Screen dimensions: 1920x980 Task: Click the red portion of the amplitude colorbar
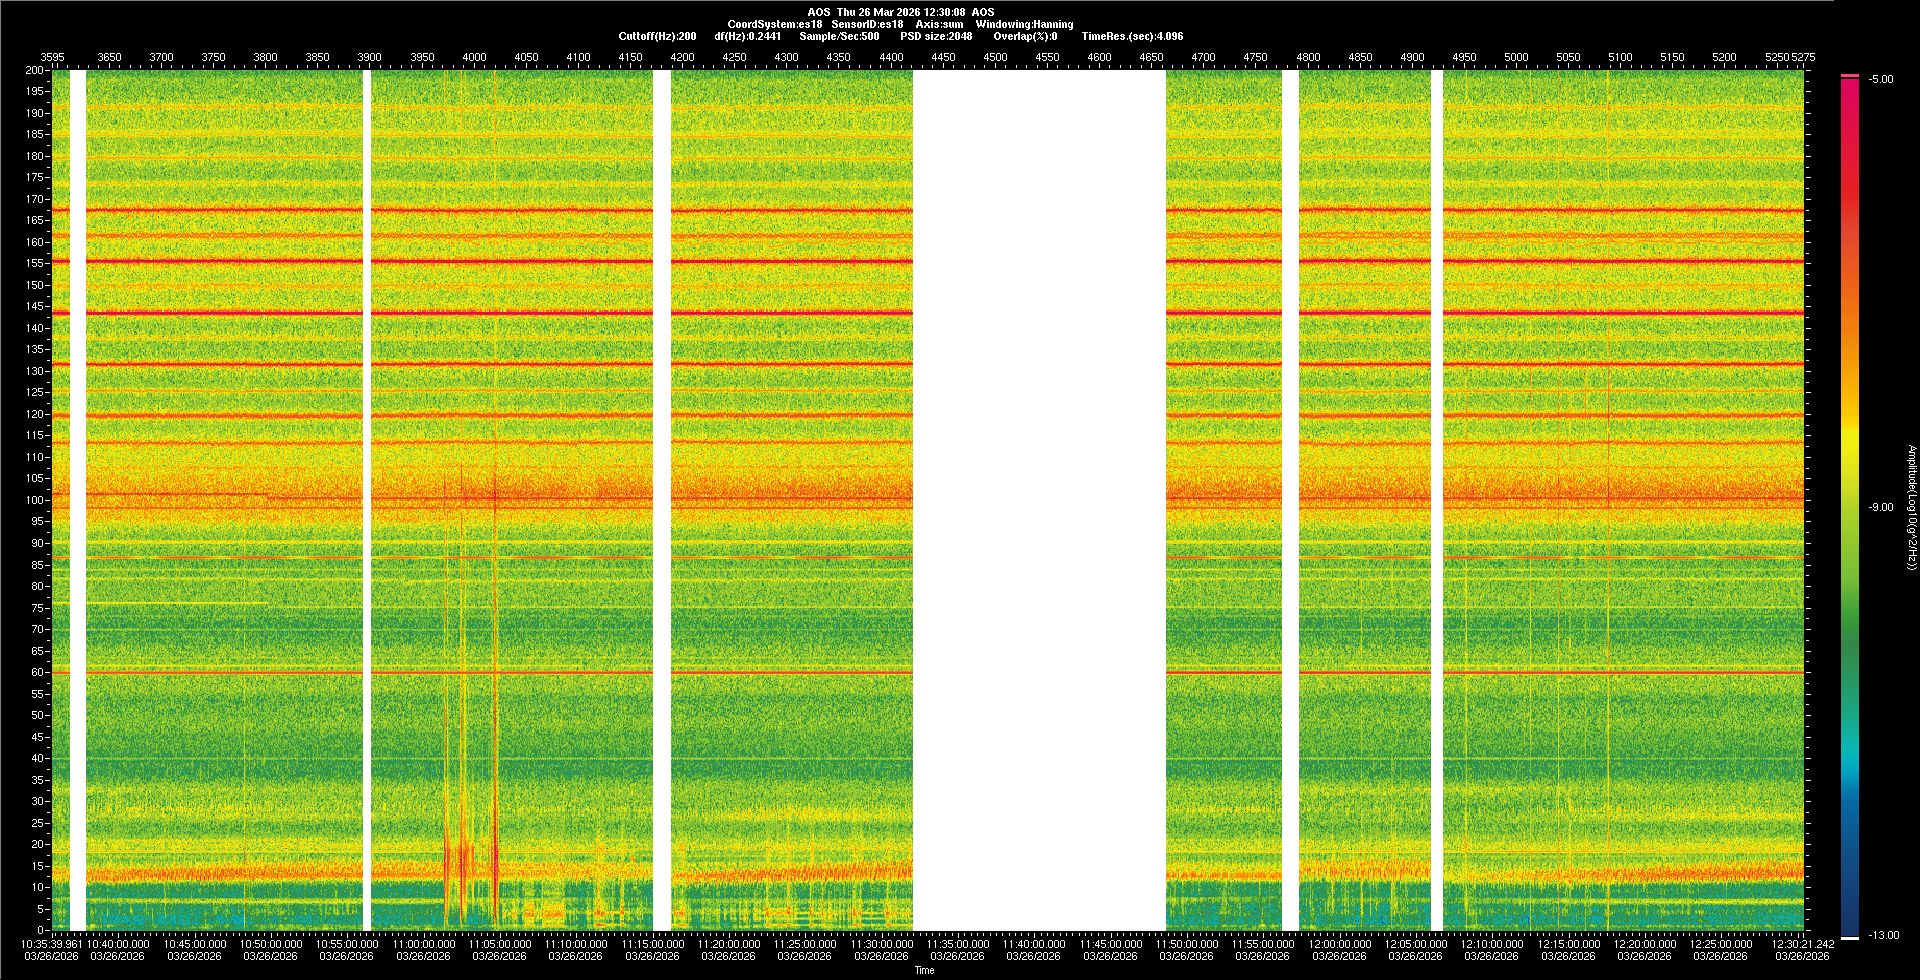pos(1850,150)
